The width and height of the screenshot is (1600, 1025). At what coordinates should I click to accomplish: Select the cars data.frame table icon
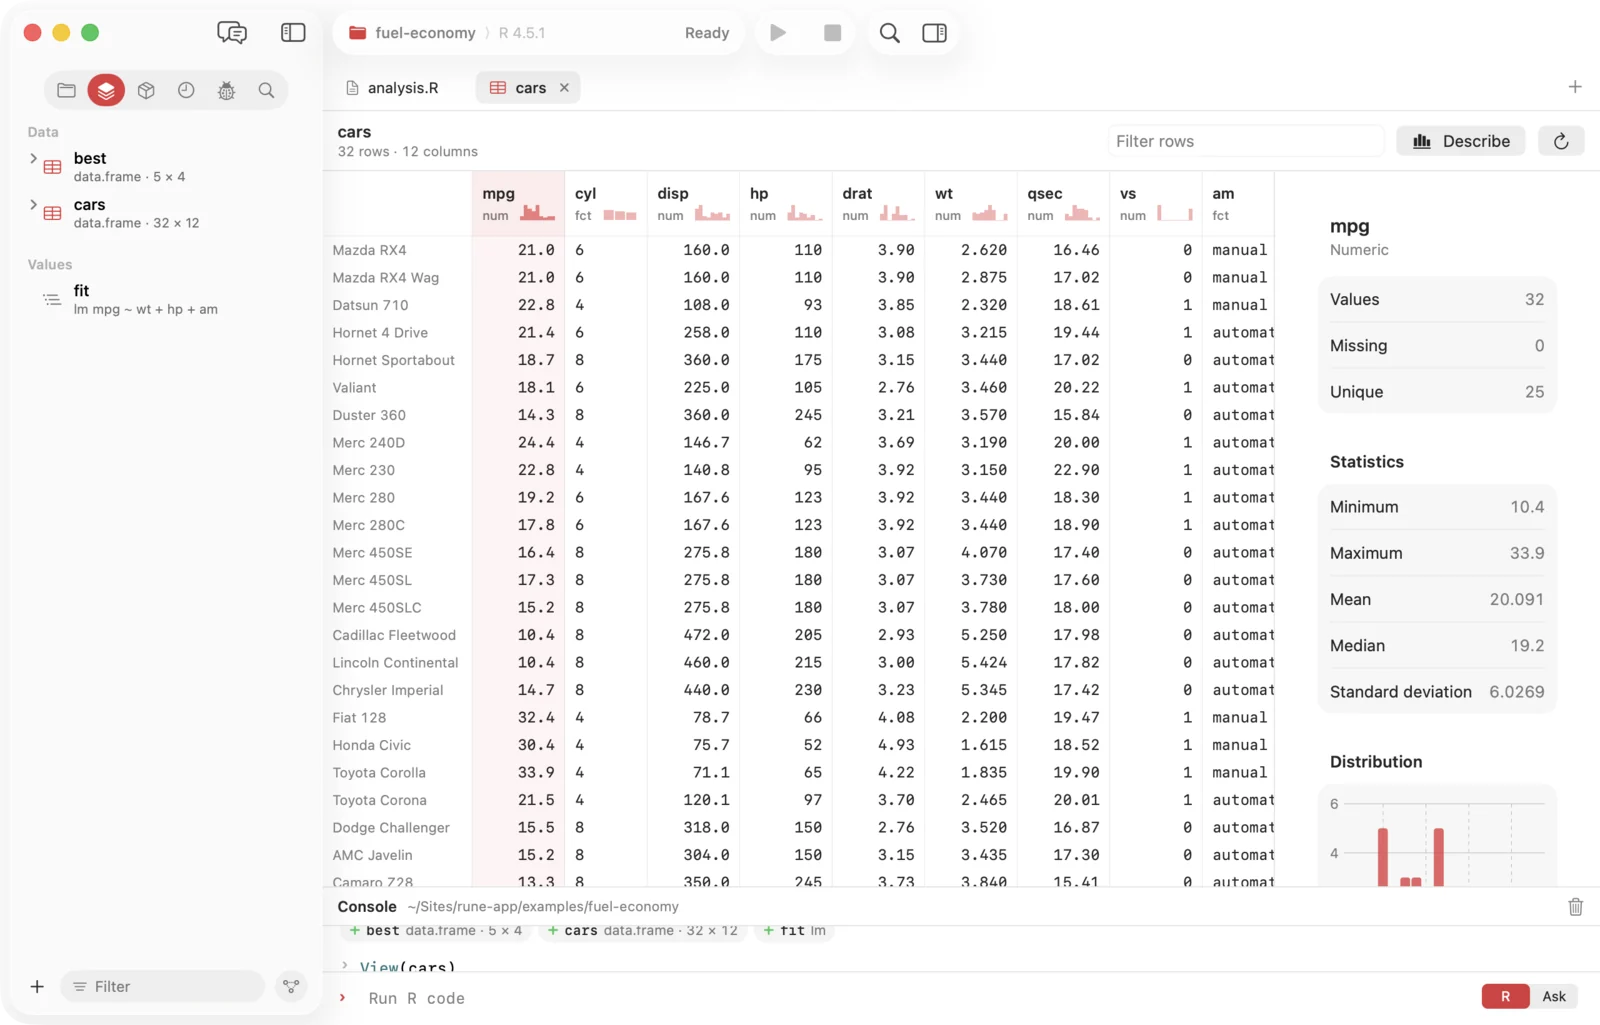[52, 213]
